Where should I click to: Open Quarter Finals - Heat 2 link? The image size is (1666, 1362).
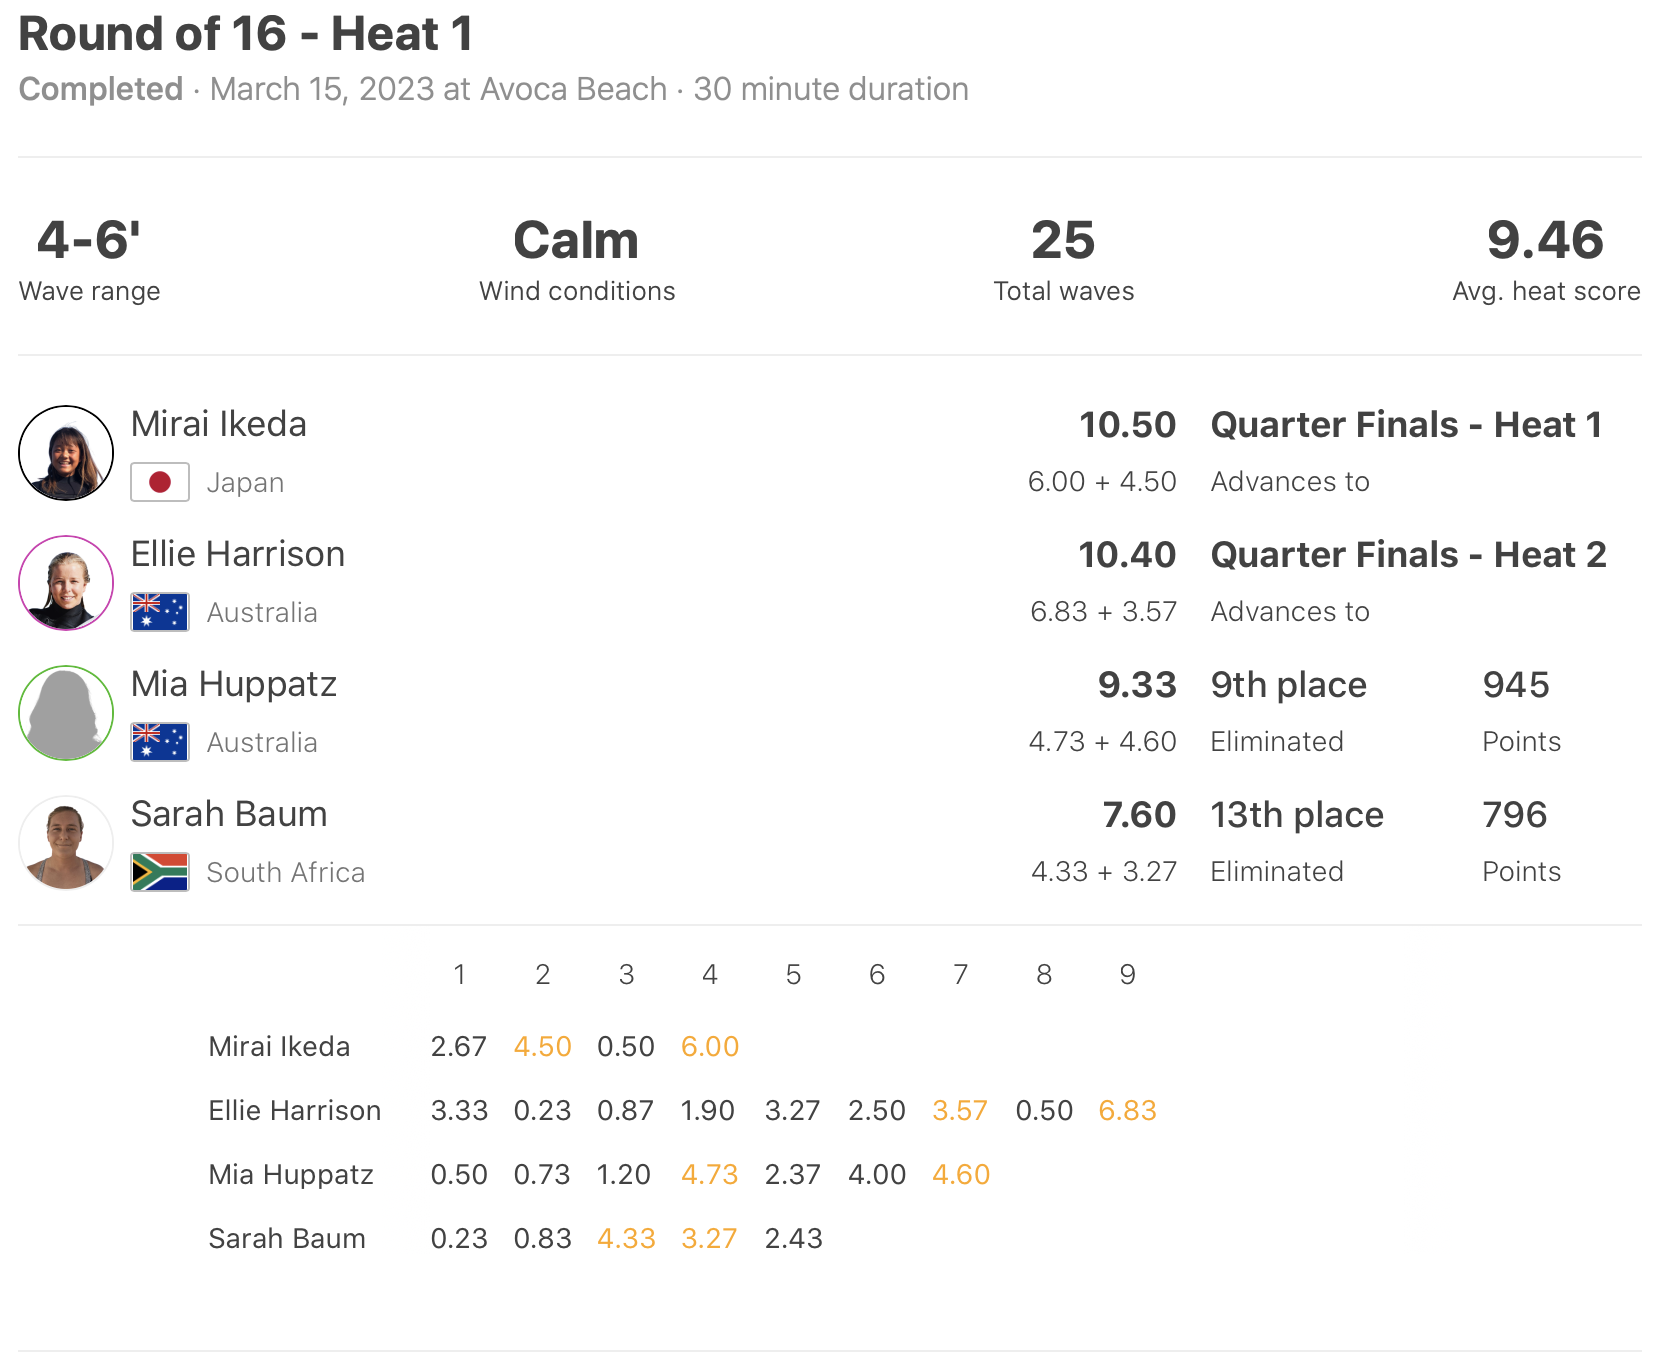1408,555
